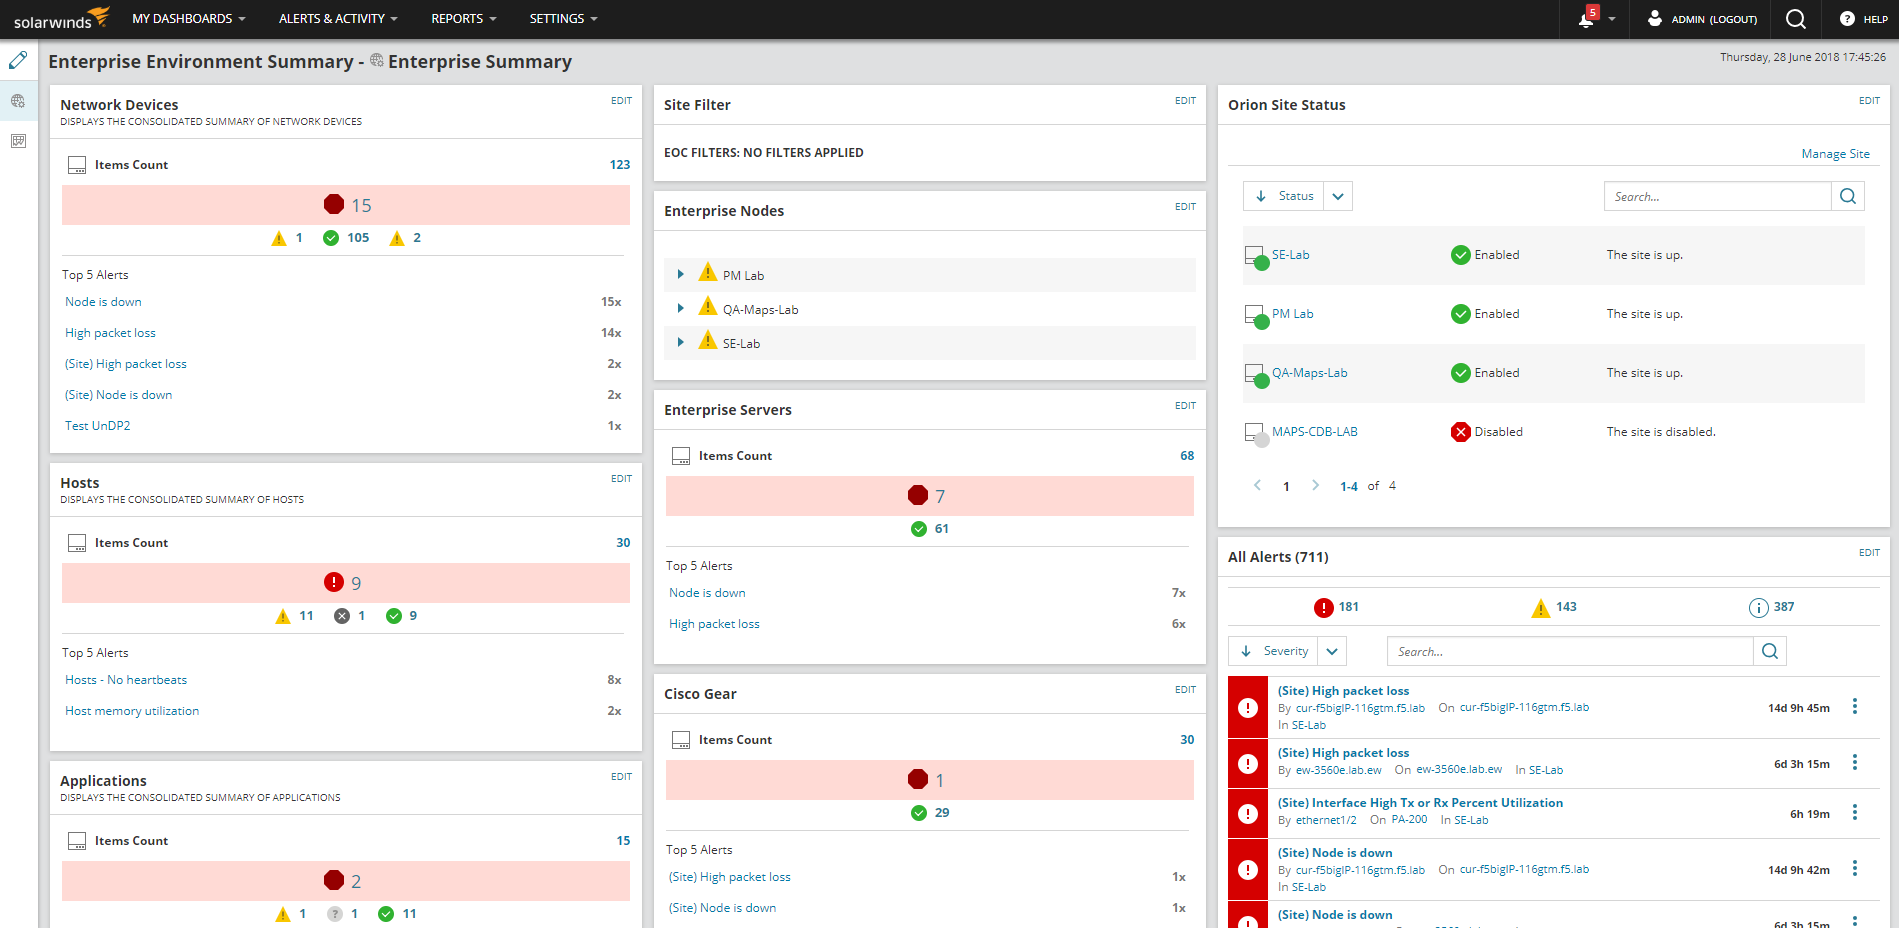Open 'Host memory utilization' alert link
This screenshot has height=928, width=1899.
pos(132,711)
